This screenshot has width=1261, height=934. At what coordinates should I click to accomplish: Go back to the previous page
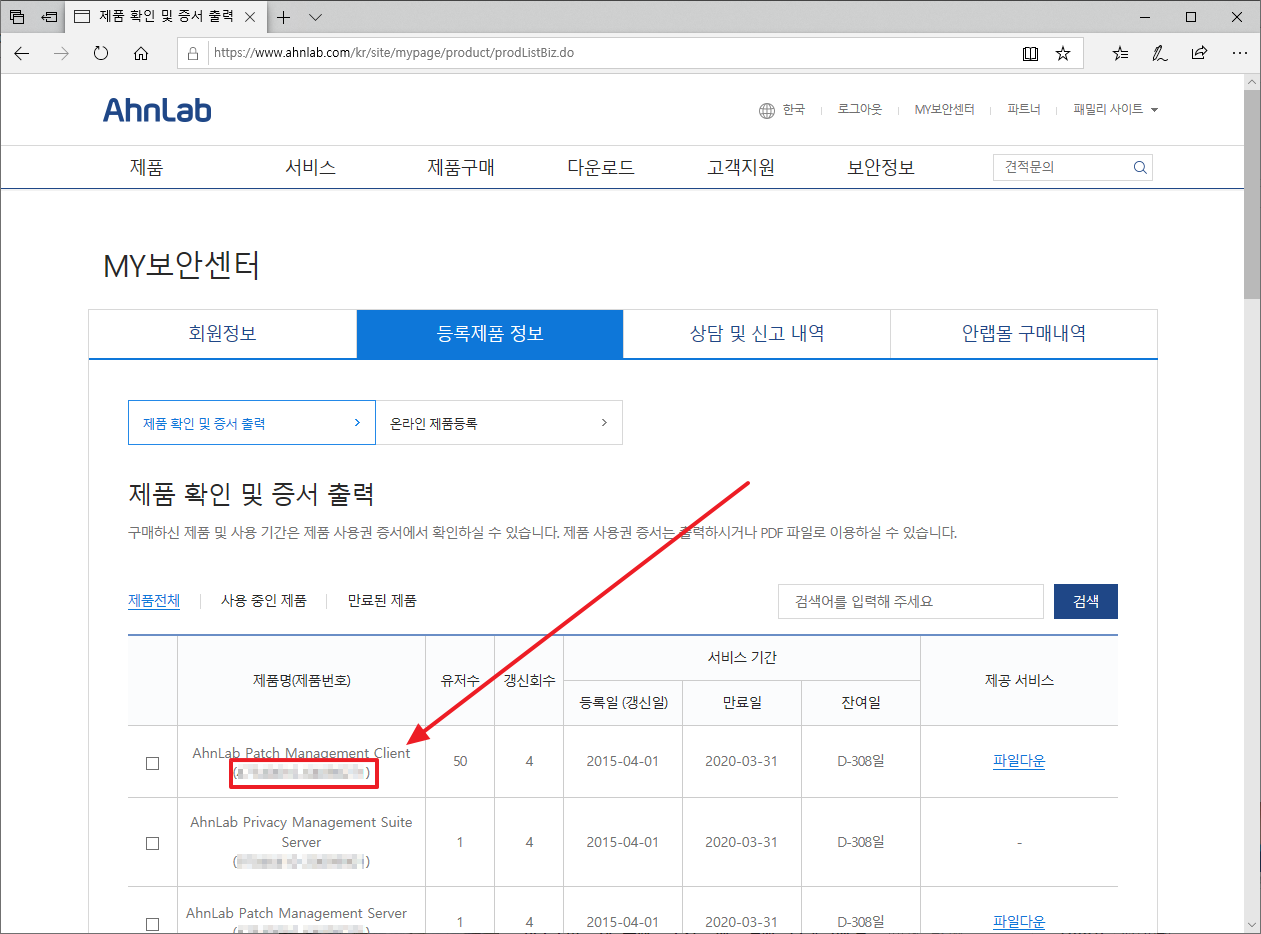coord(22,53)
